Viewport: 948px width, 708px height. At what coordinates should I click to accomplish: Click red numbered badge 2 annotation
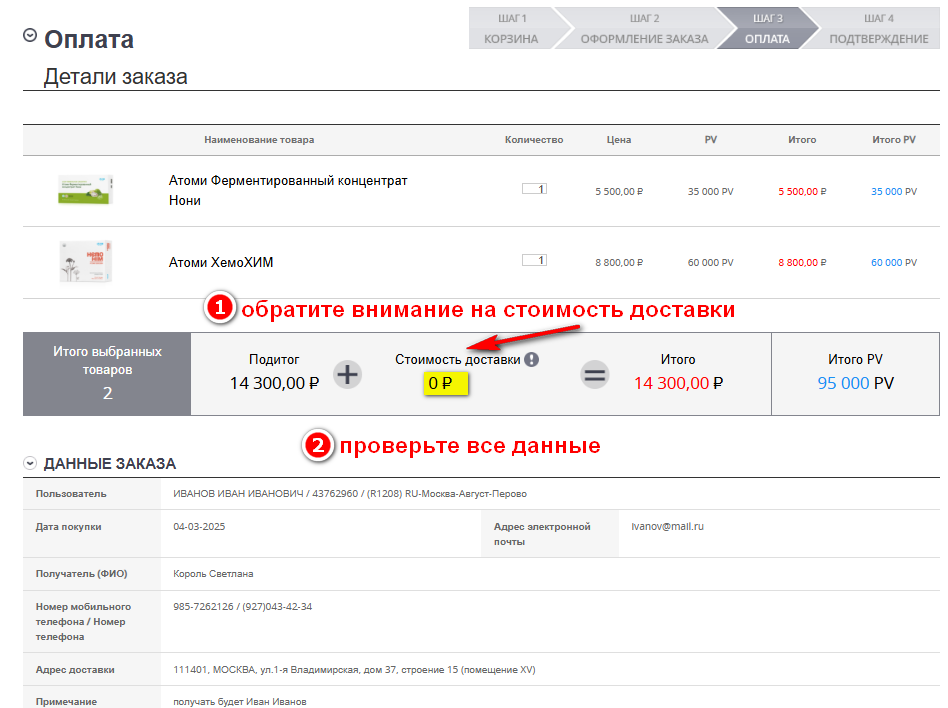point(317,446)
